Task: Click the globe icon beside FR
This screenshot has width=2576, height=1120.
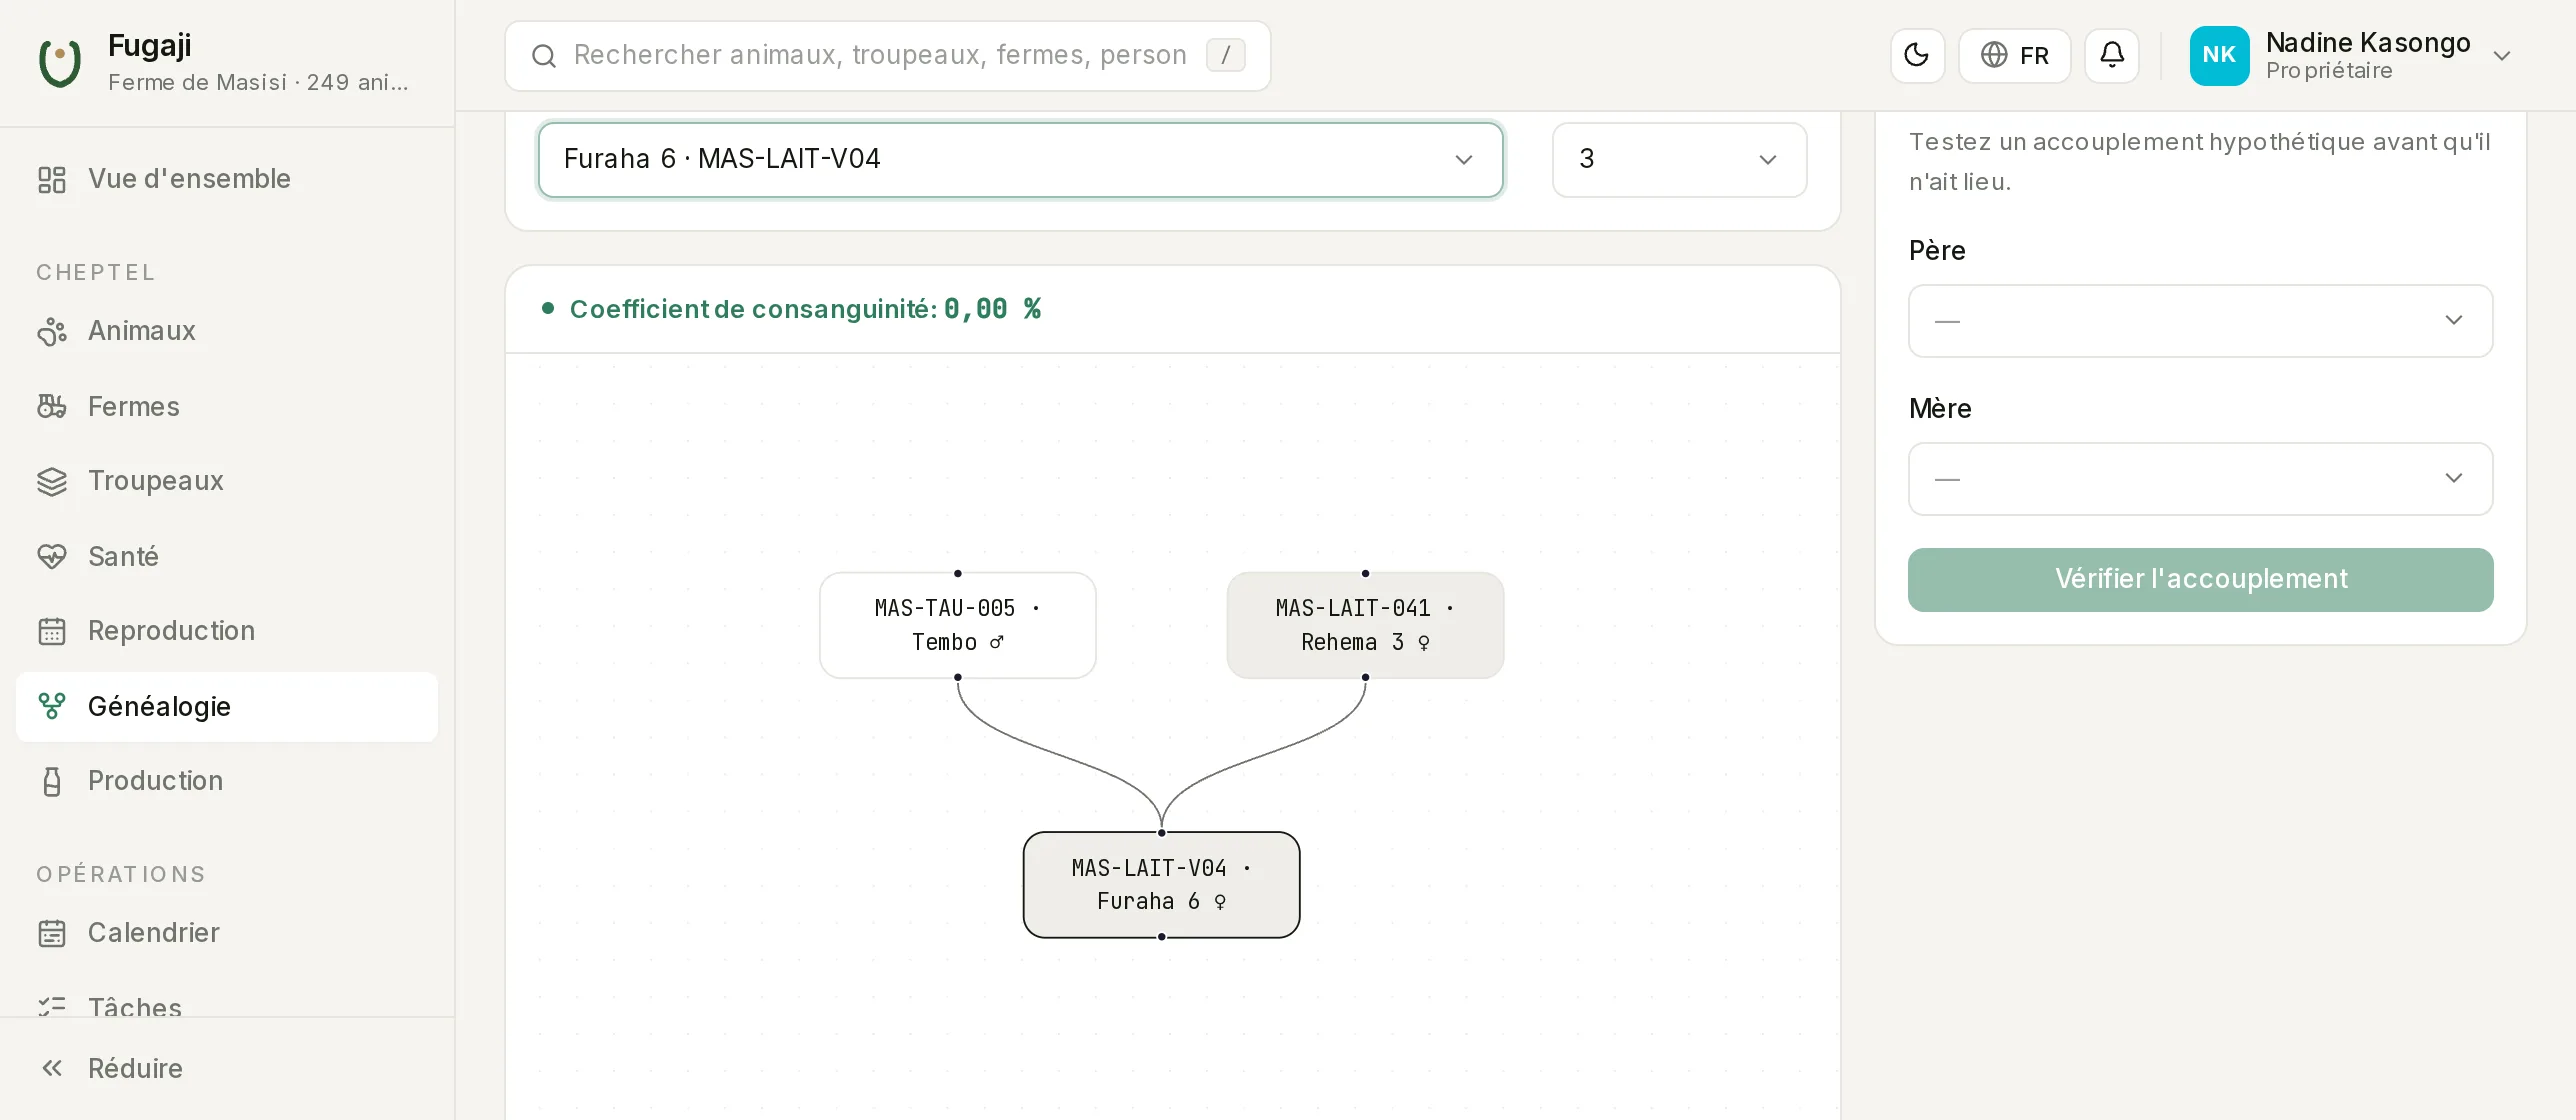Action: (1994, 55)
